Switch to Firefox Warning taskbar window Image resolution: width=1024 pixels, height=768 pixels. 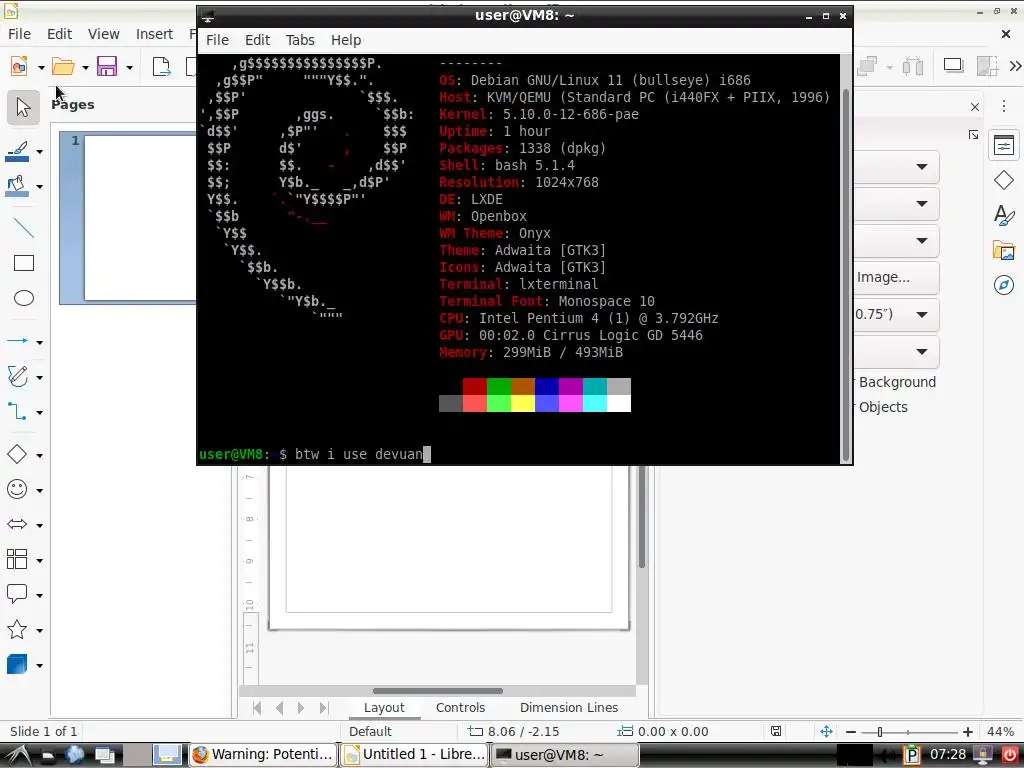263,754
